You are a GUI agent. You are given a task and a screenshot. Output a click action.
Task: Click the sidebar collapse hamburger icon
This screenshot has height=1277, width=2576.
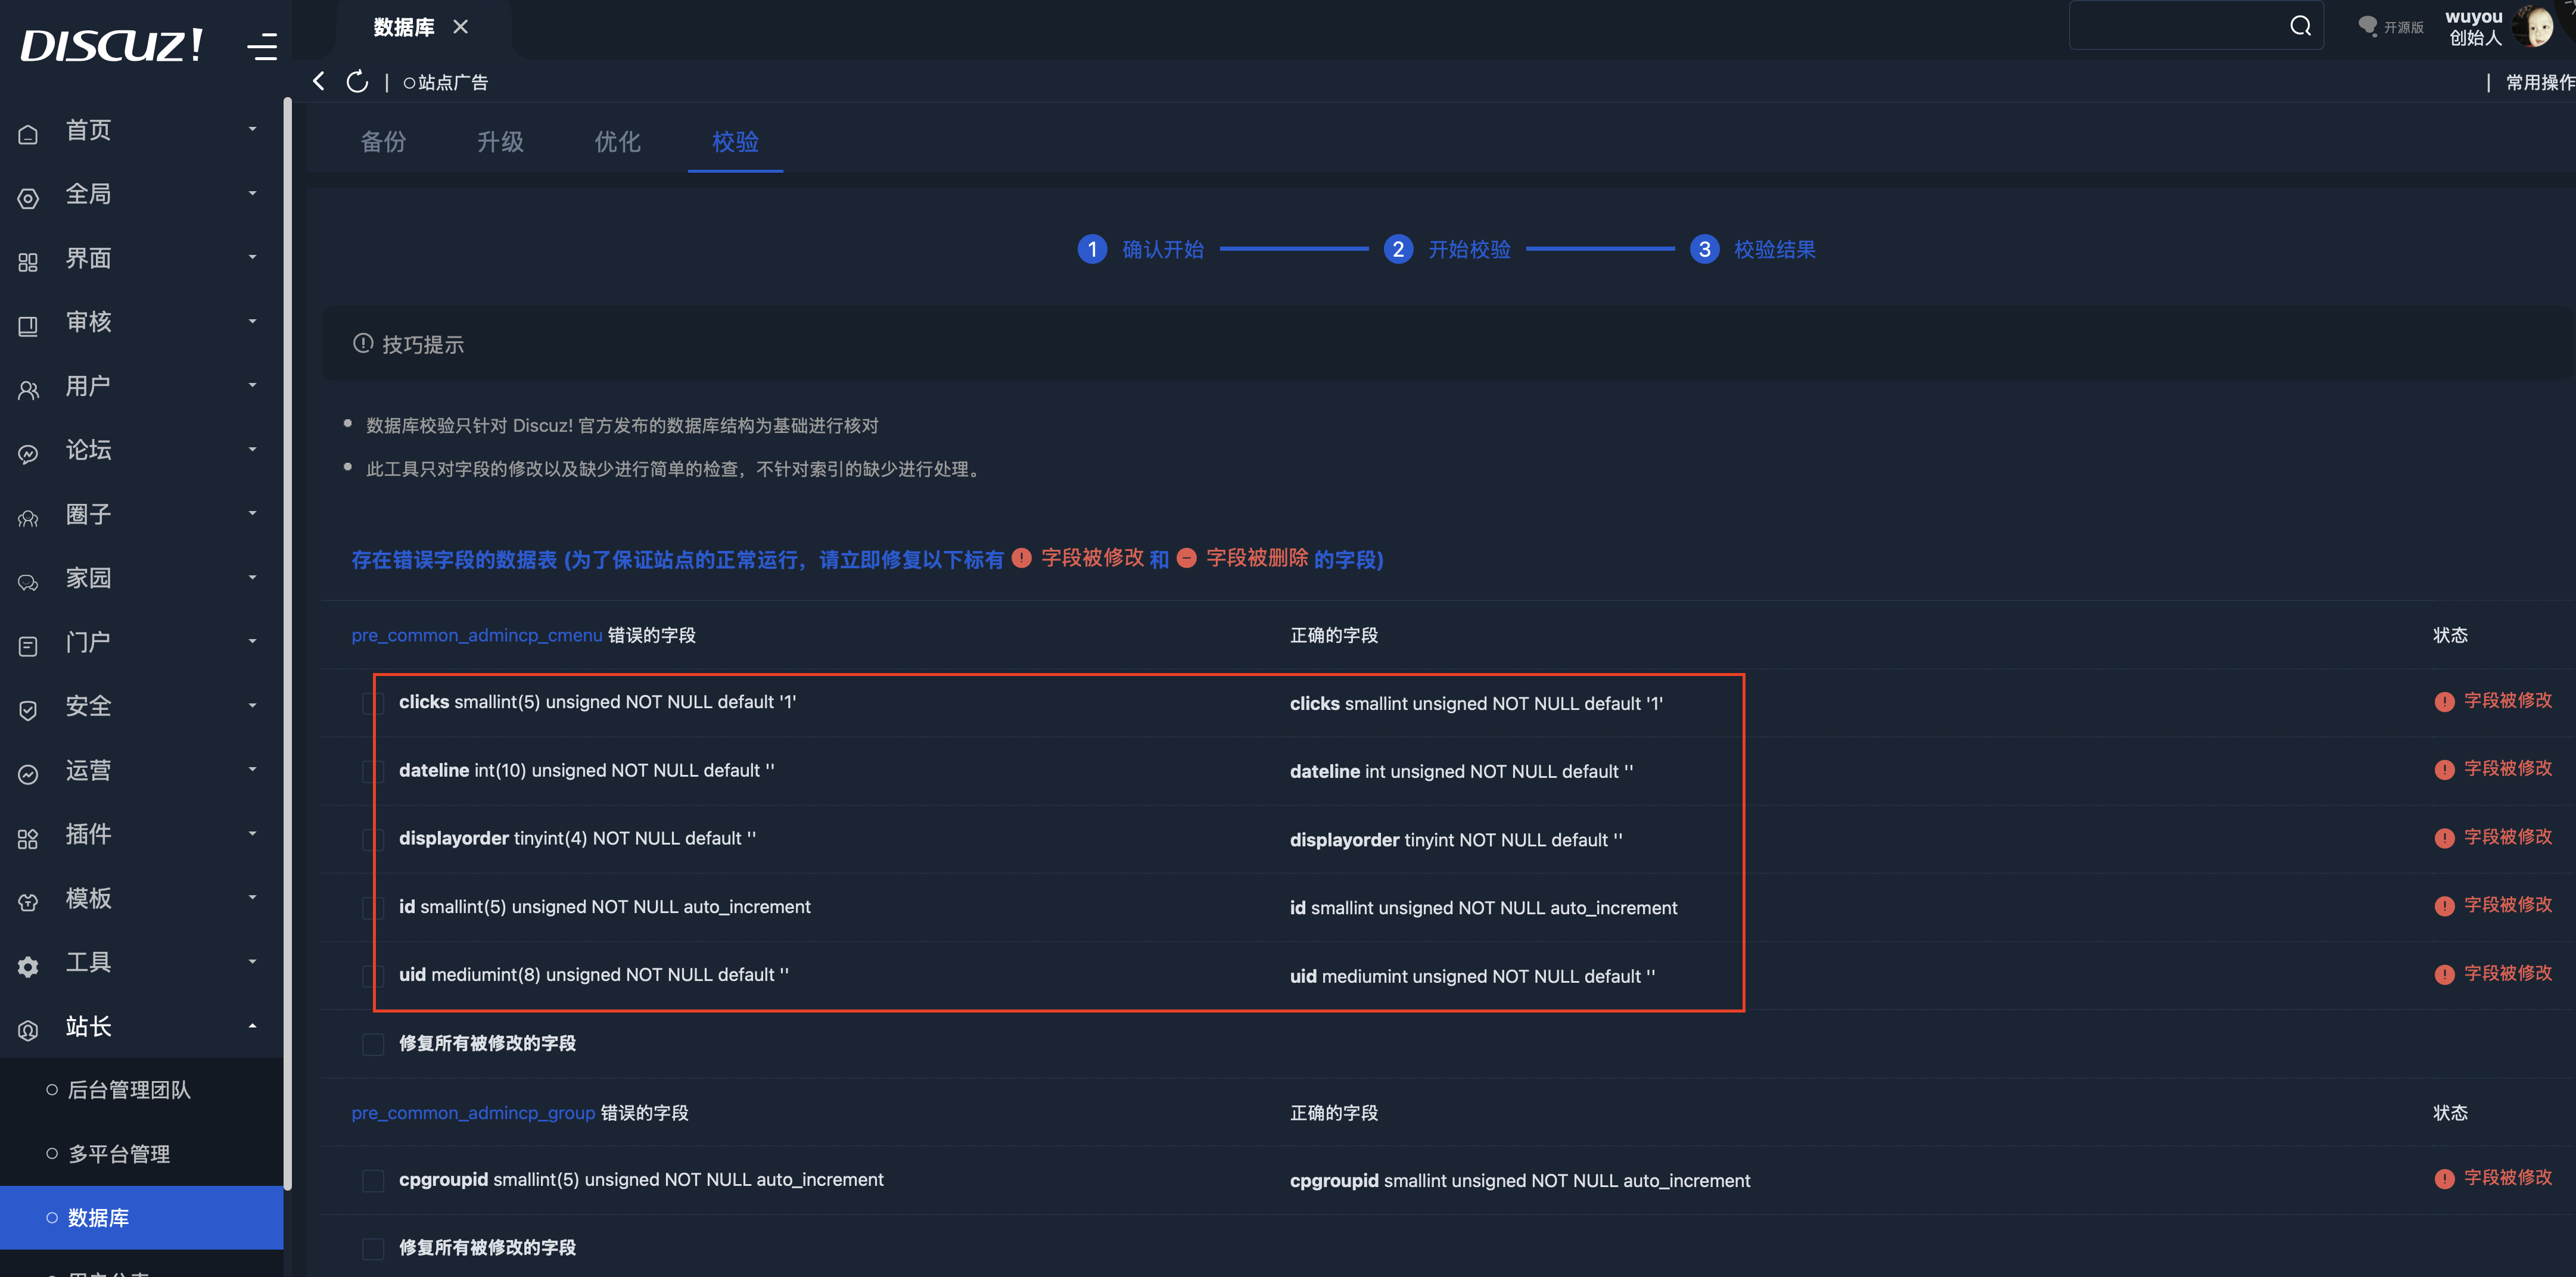click(262, 46)
